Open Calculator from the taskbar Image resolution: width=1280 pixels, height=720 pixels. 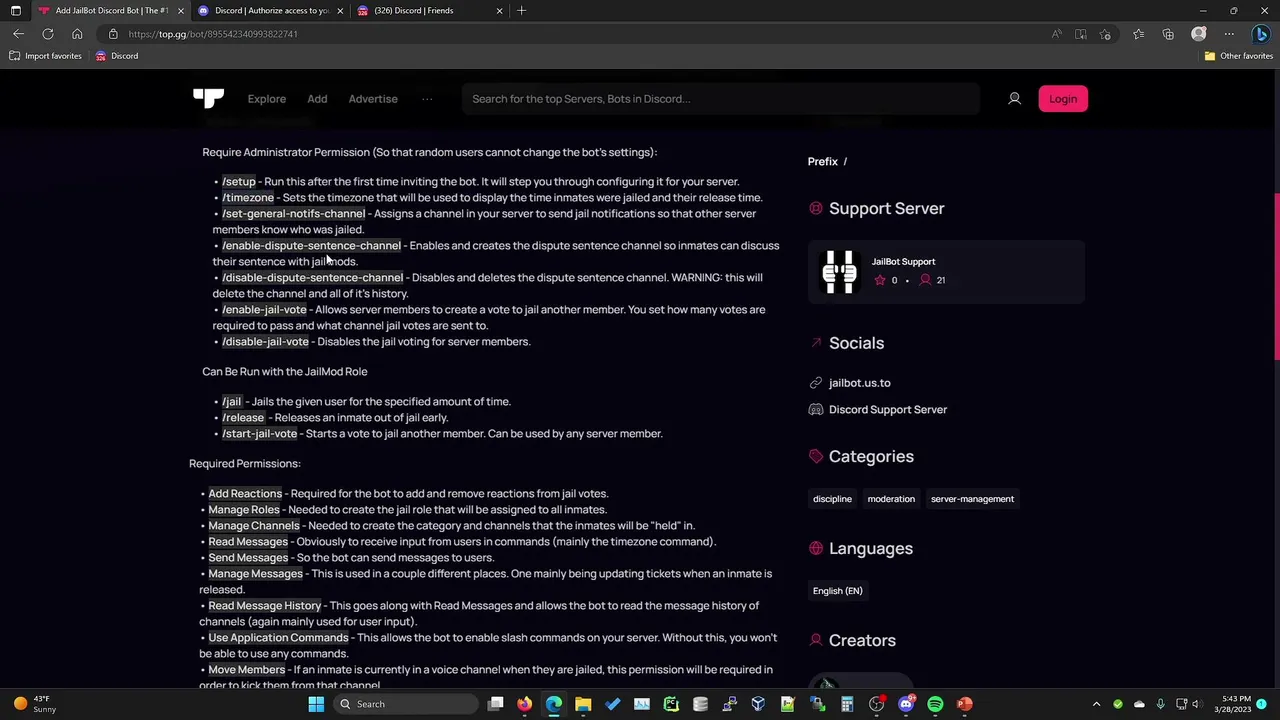(847, 704)
